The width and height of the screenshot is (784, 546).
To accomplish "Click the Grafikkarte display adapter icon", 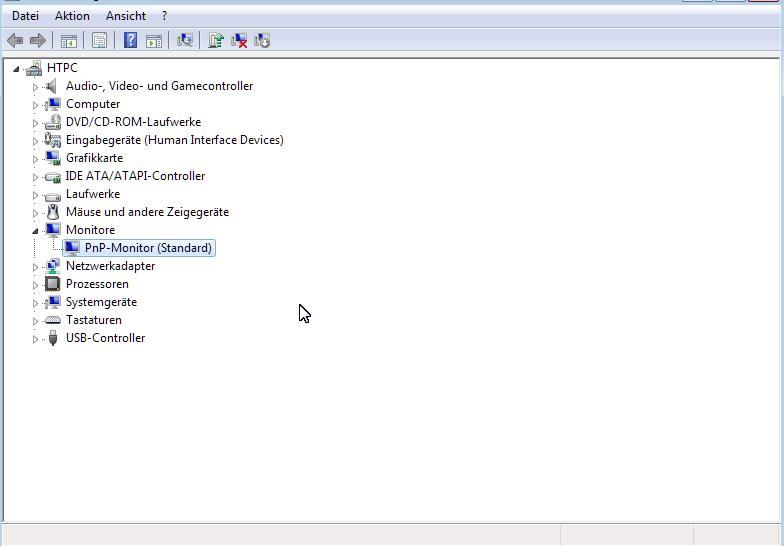I will (x=52, y=158).
